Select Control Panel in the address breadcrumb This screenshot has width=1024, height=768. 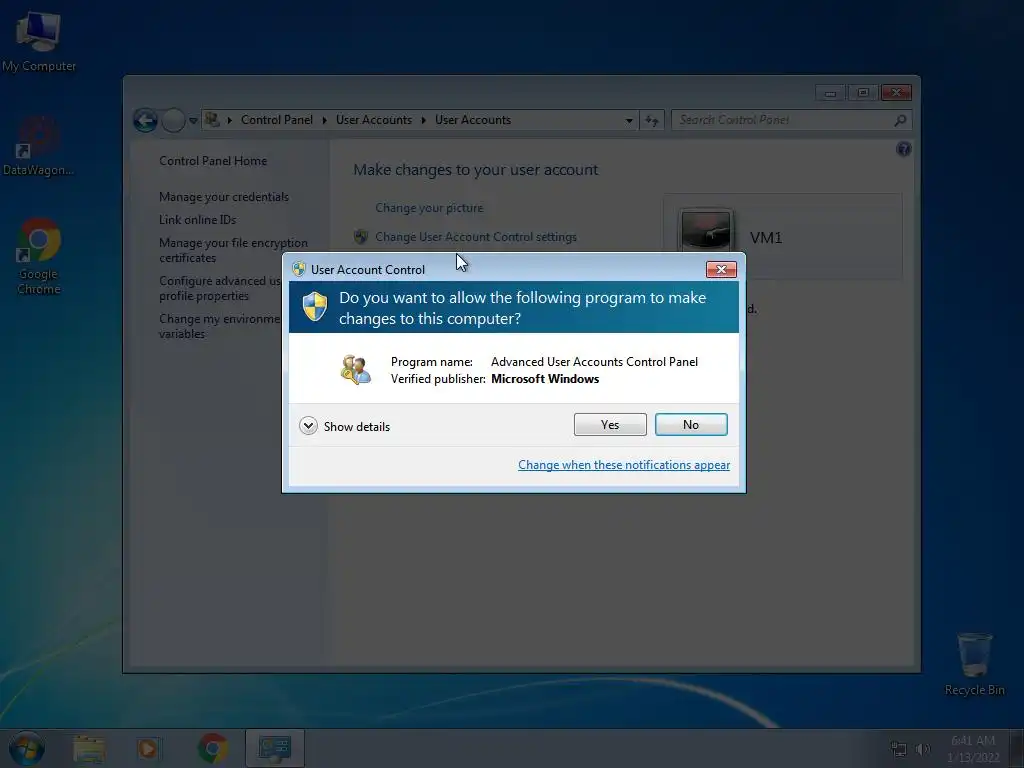(x=276, y=120)
